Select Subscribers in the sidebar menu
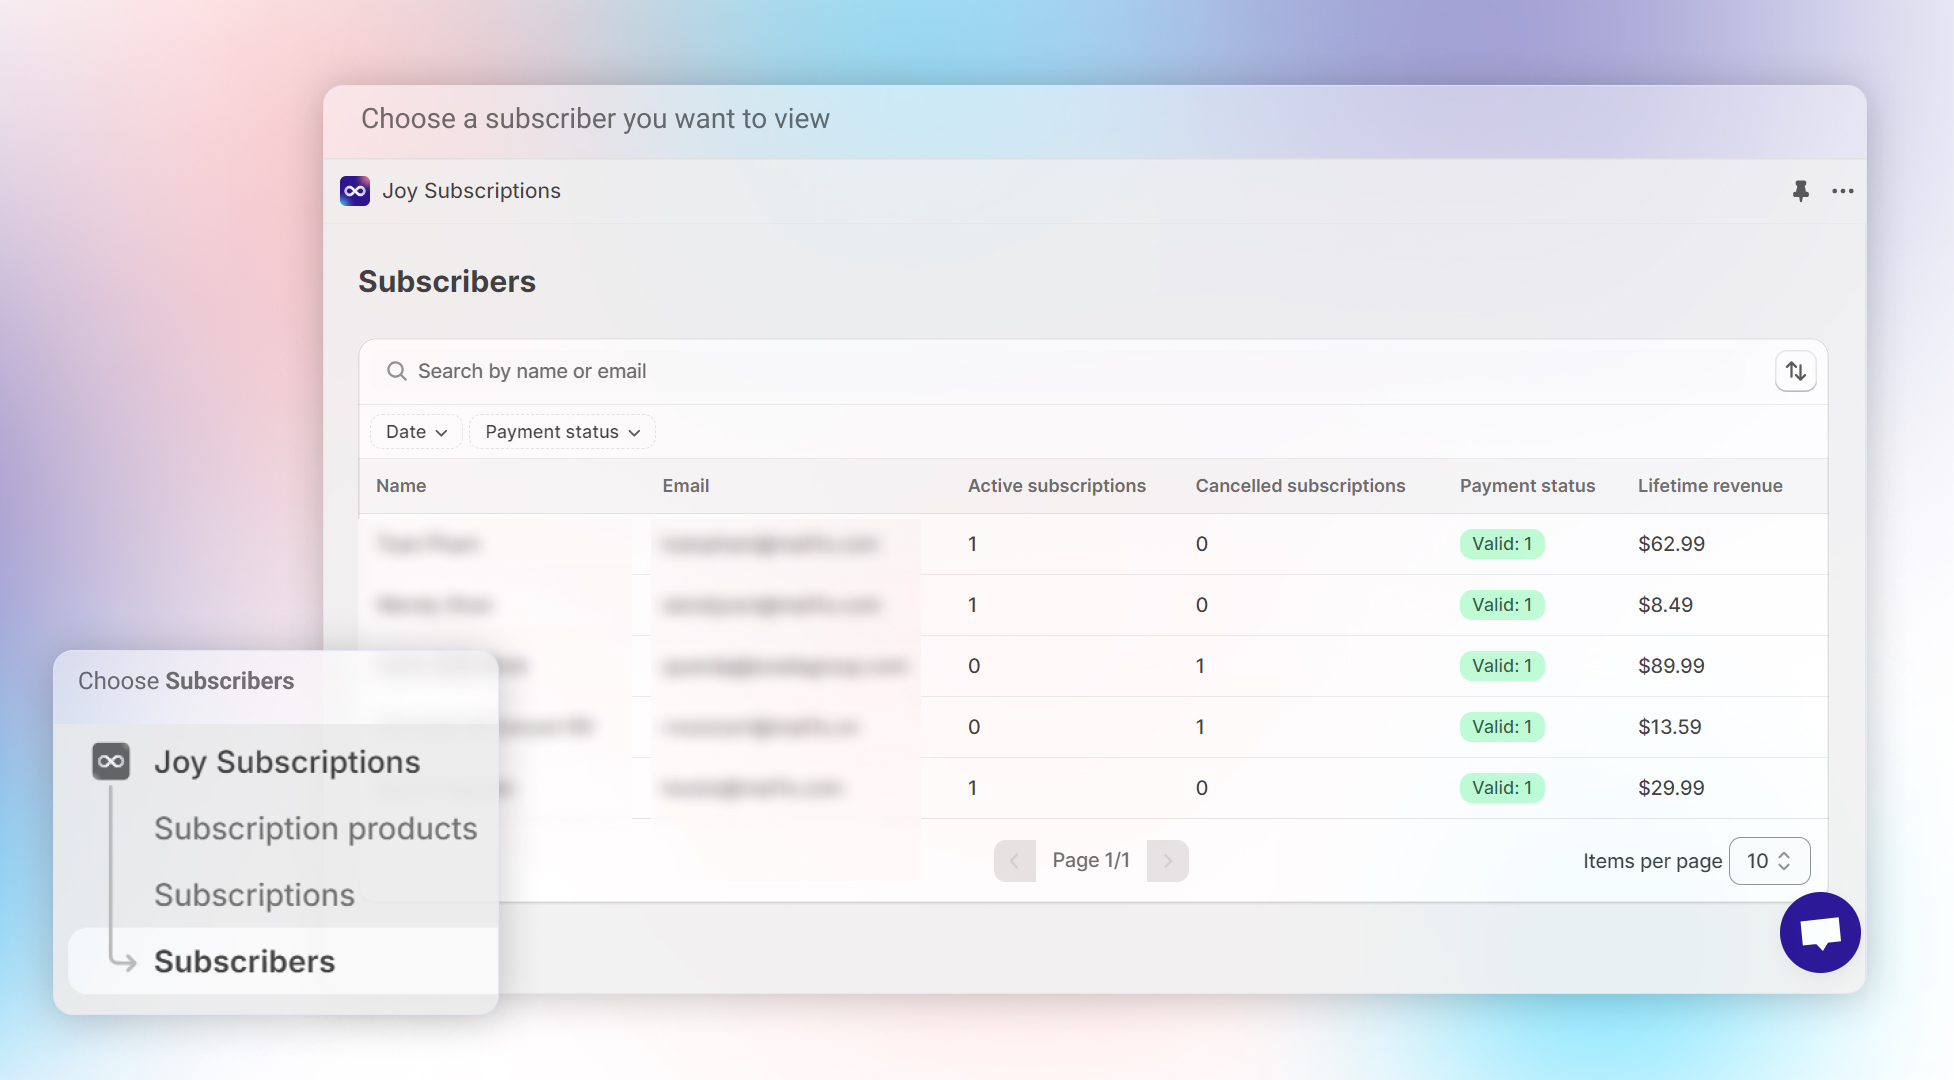This screenshot has height=1080, width=1954. (244, 961)
